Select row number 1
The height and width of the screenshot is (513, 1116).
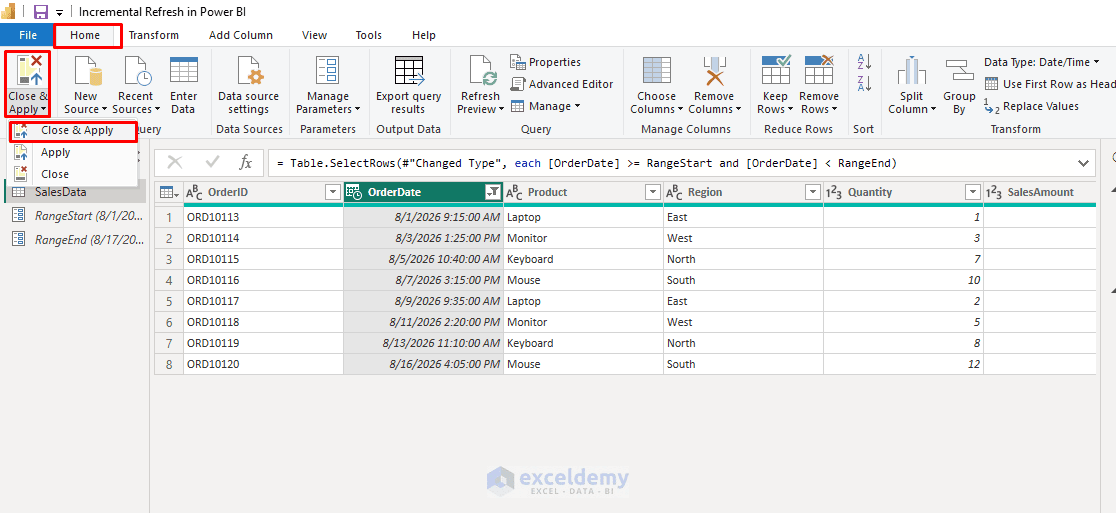click(169, 217)
